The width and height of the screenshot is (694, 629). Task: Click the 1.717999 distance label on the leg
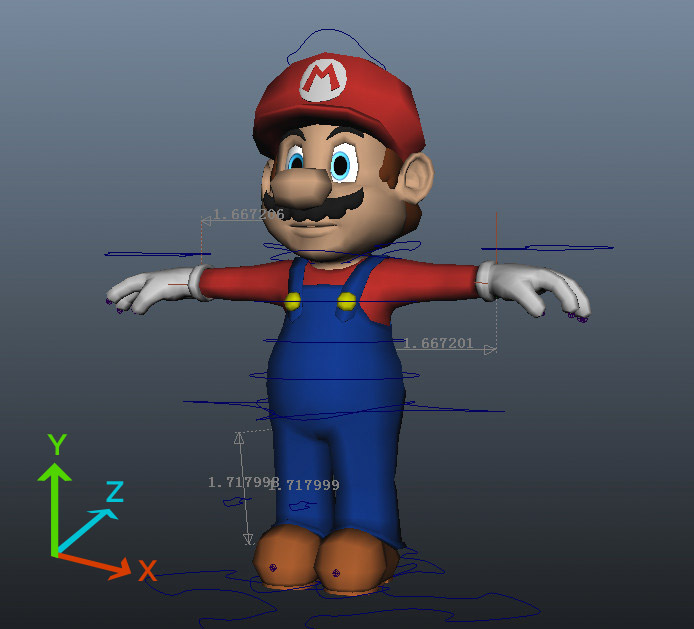coord(305,485)
